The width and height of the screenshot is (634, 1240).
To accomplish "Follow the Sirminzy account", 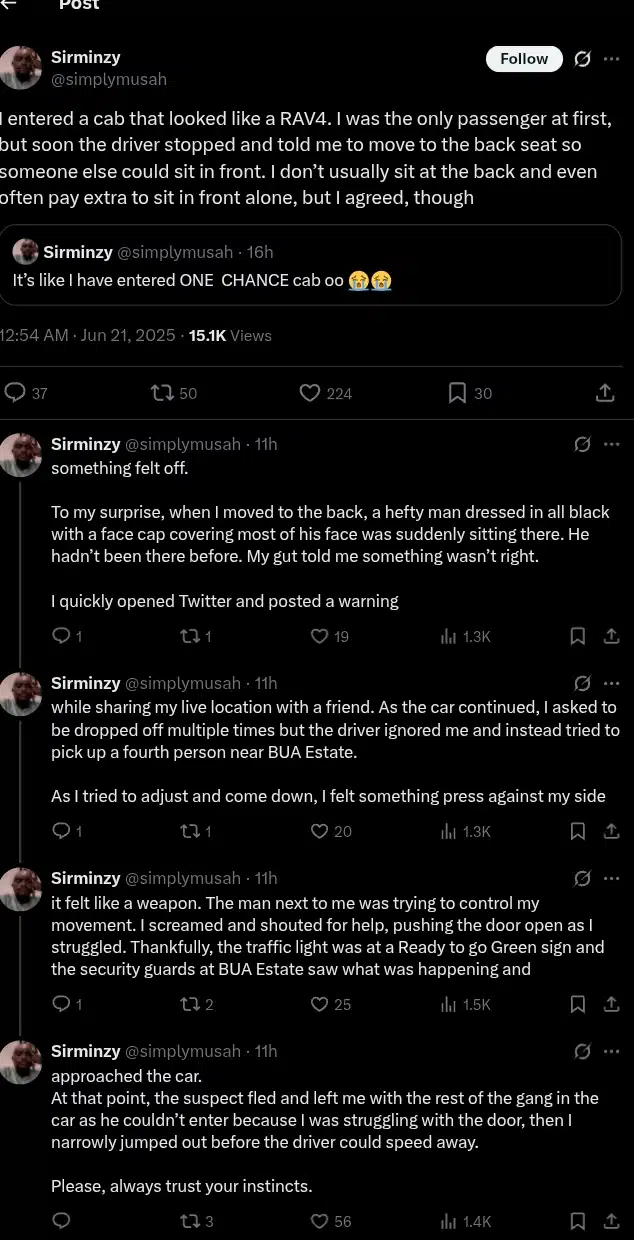I will [x=524, y=59].
